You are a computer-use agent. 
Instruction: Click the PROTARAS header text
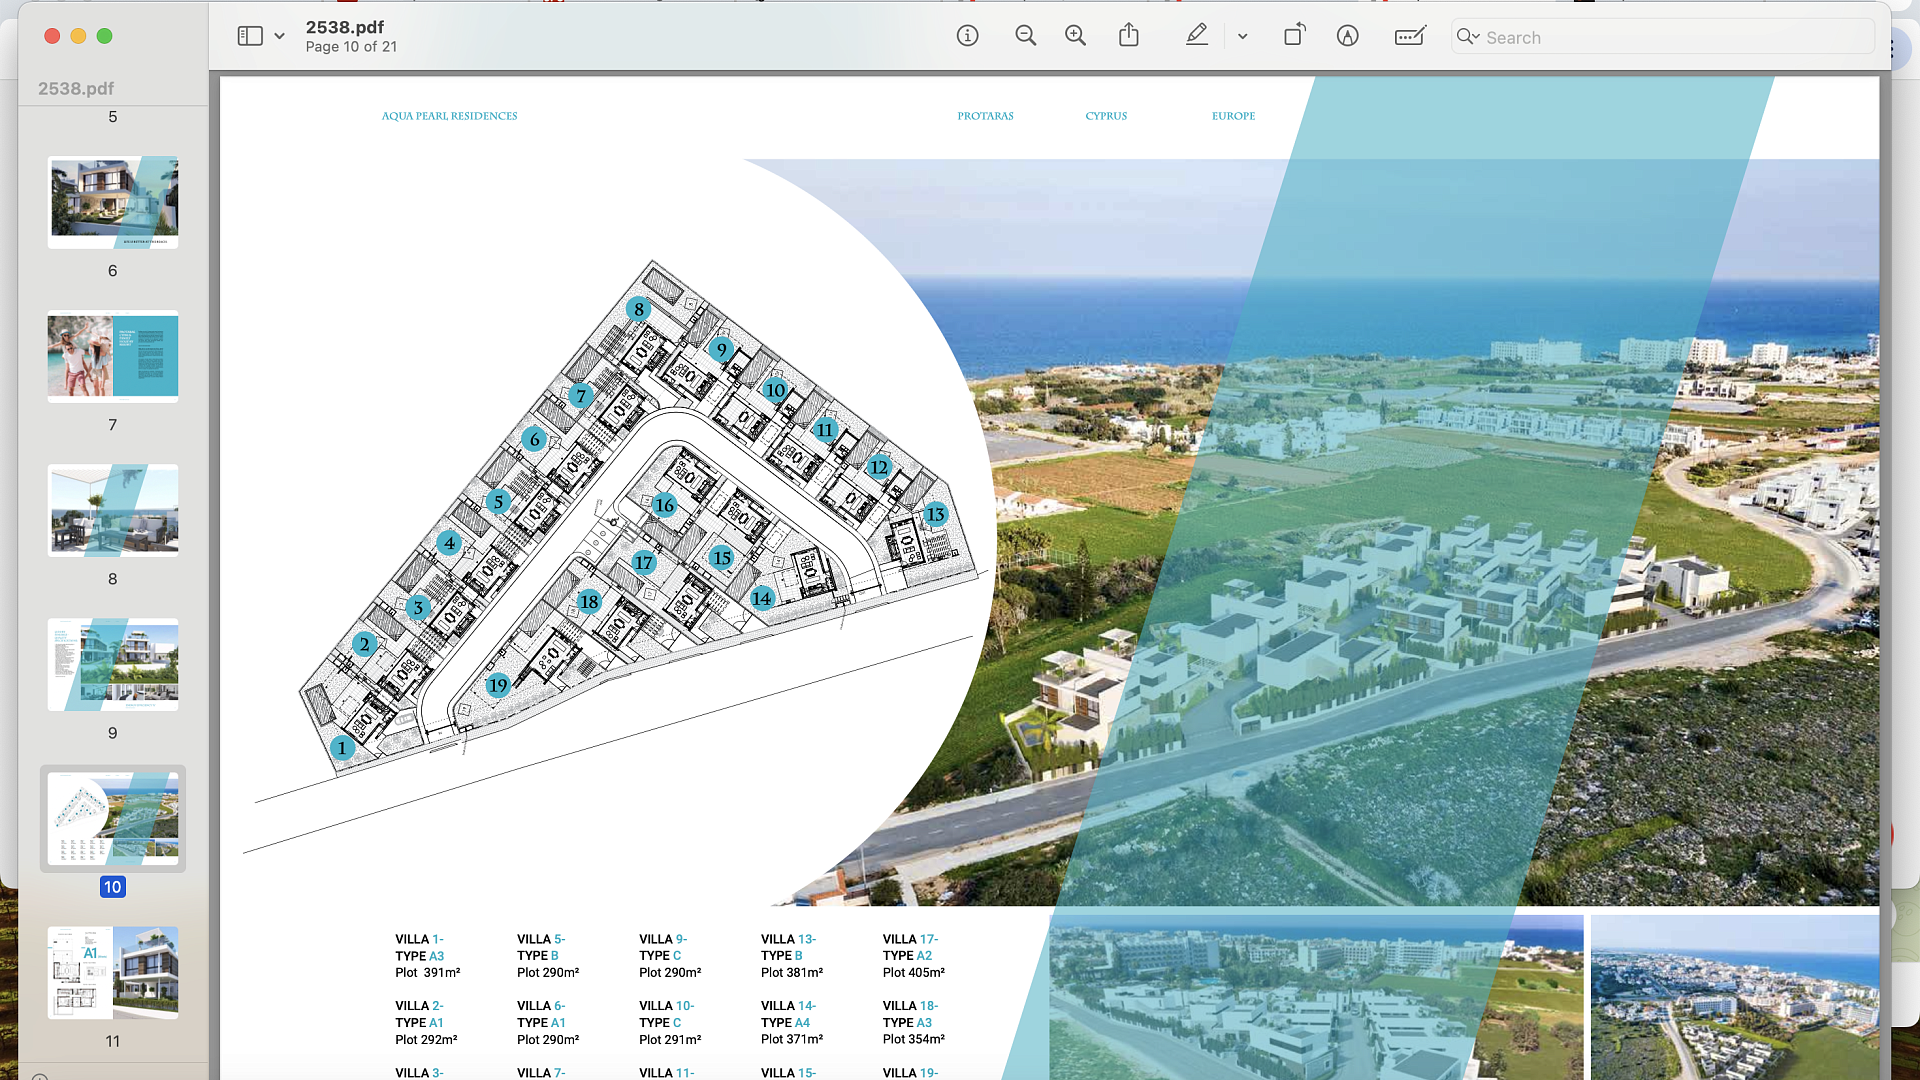[985, 116]
